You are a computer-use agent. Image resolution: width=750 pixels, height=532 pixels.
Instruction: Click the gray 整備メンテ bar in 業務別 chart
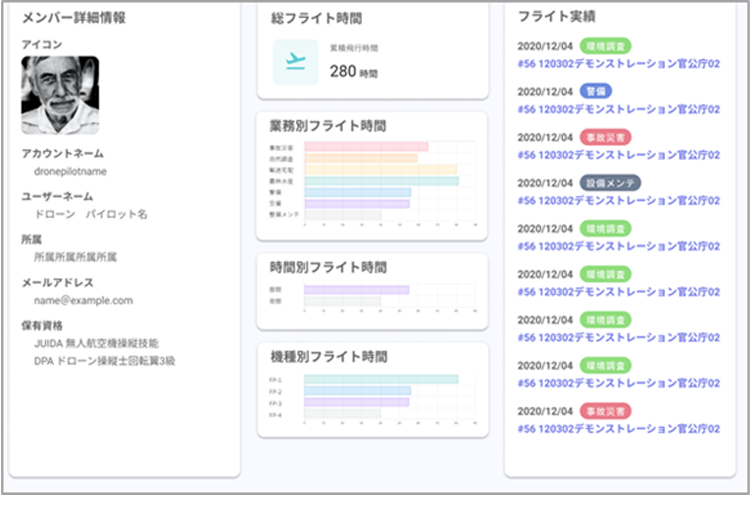pyautogui.click(x=343, y=215)
